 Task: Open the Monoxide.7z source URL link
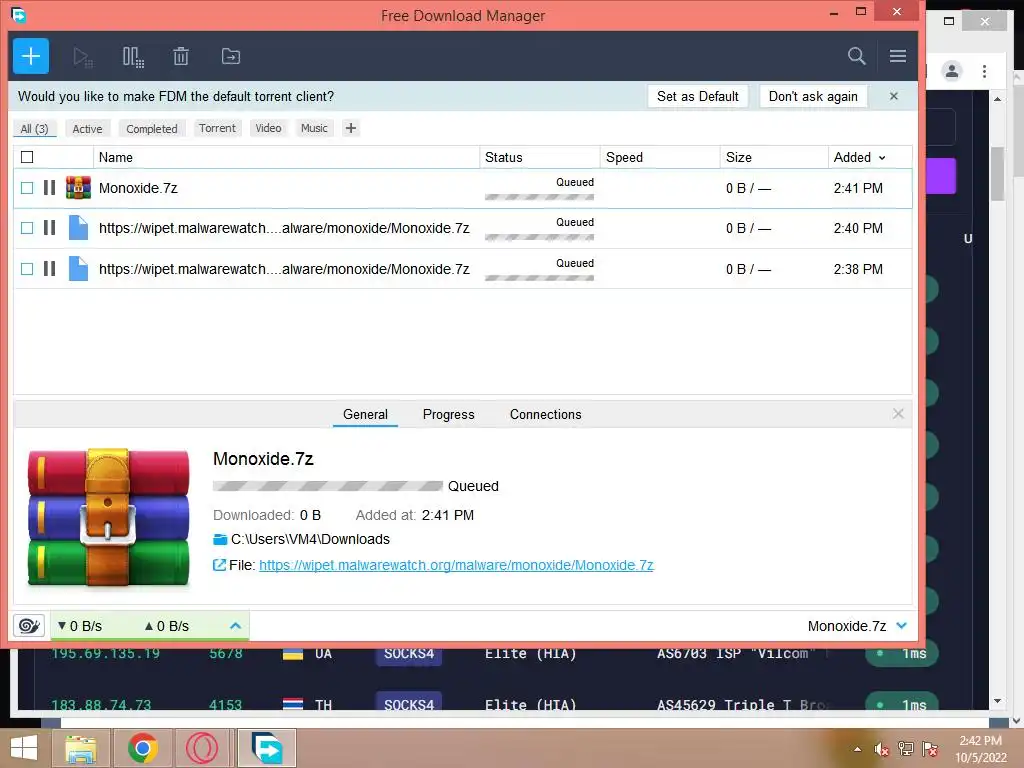coord(456,566)
